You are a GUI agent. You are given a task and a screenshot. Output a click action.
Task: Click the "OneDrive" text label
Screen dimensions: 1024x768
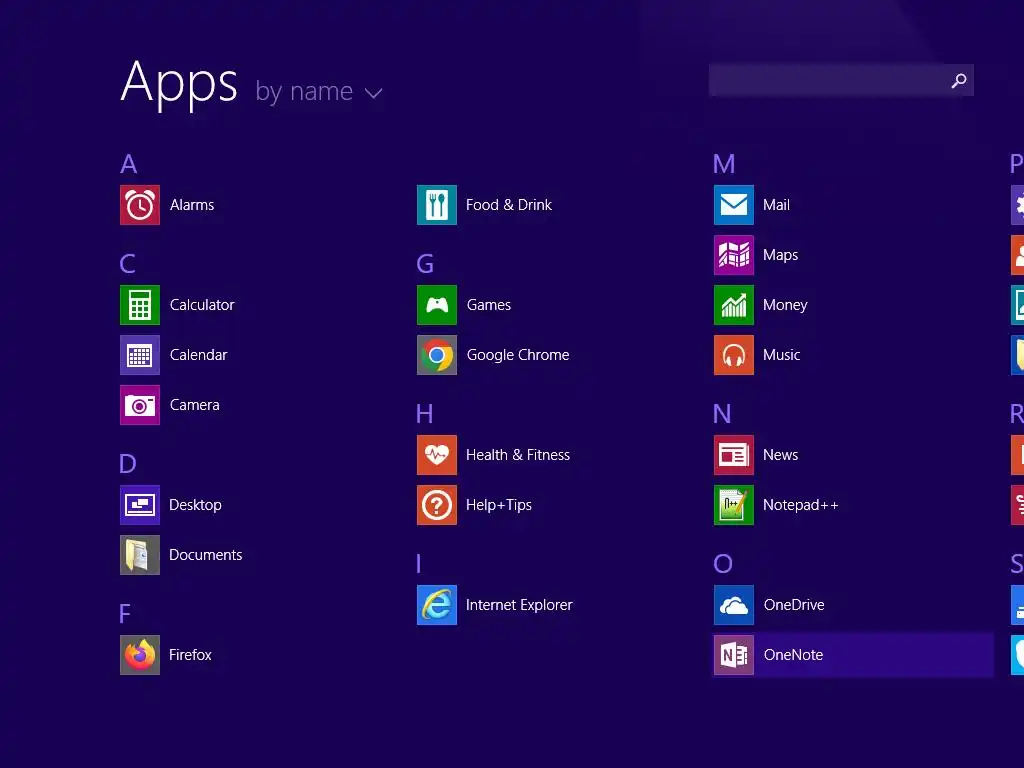tap(794, 605)
